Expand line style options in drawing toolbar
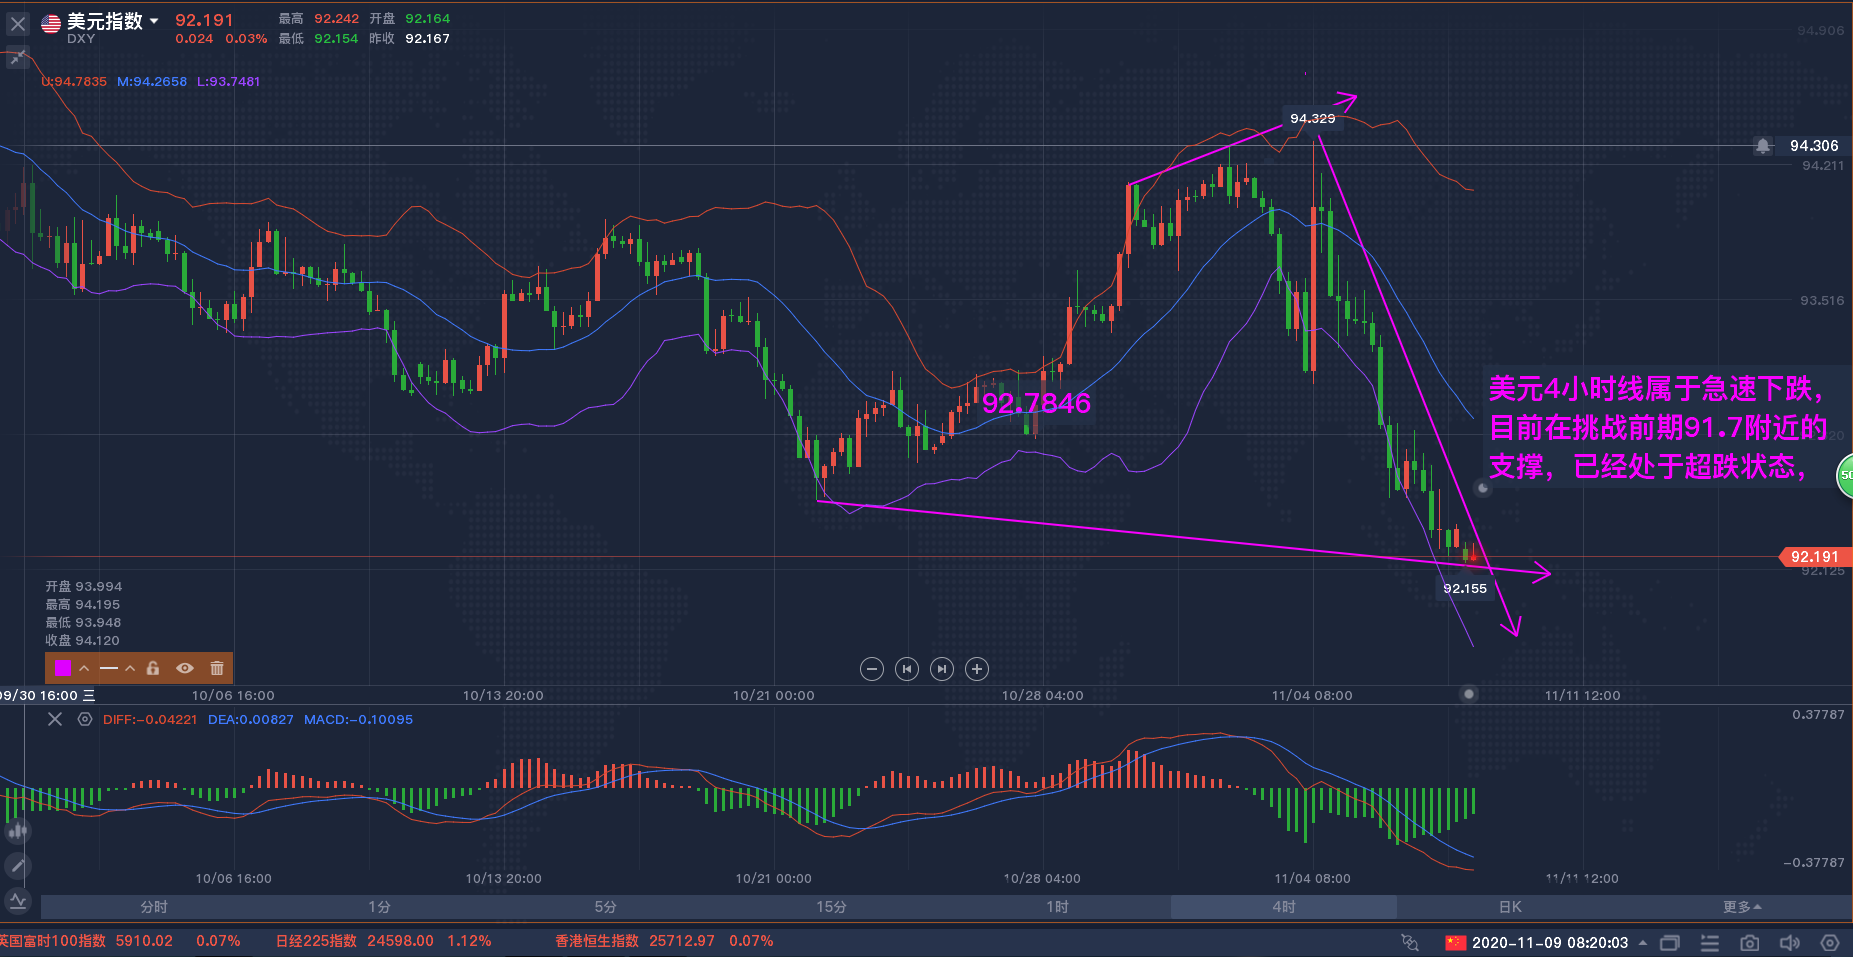The height and width of the screenshot is (957, 1853). coord(130,668)
